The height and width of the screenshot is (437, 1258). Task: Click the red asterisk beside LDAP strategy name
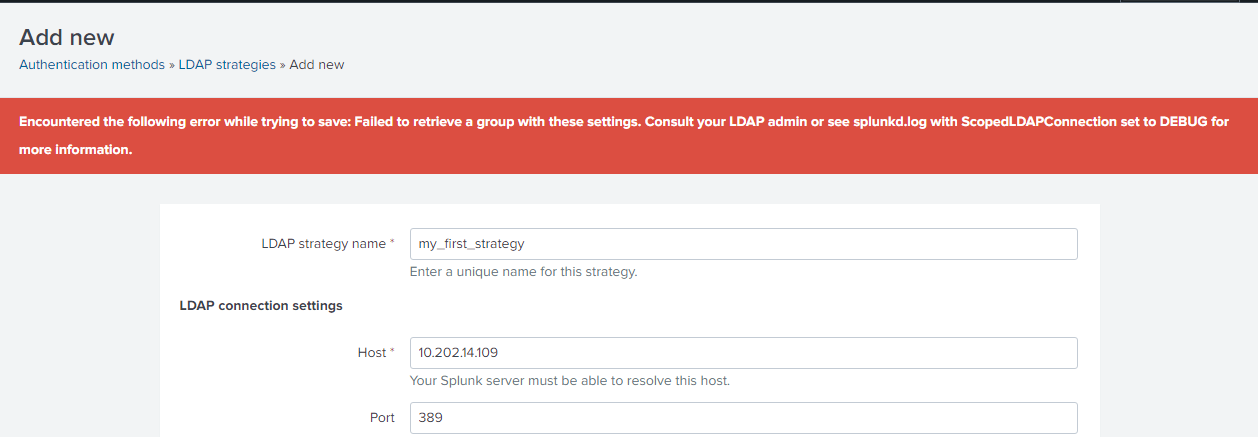(x=392, y=244)
